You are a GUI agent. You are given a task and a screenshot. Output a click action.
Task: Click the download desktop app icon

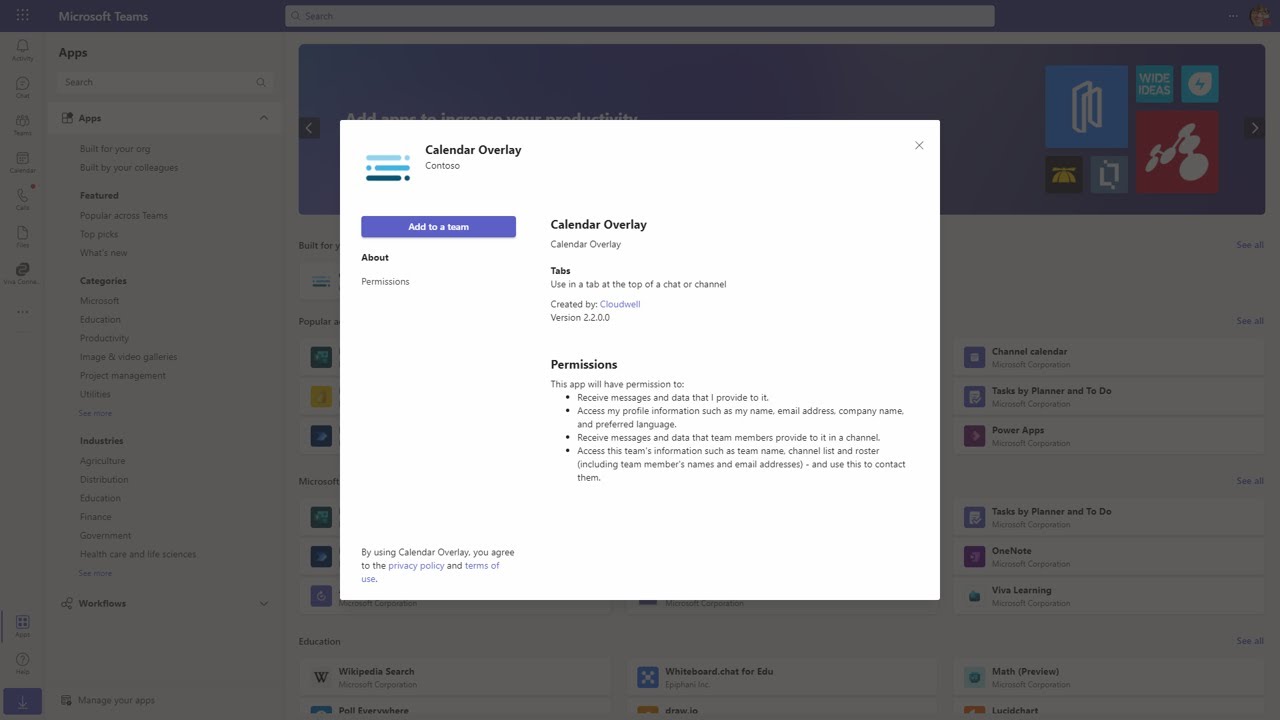tap(22, 702)
